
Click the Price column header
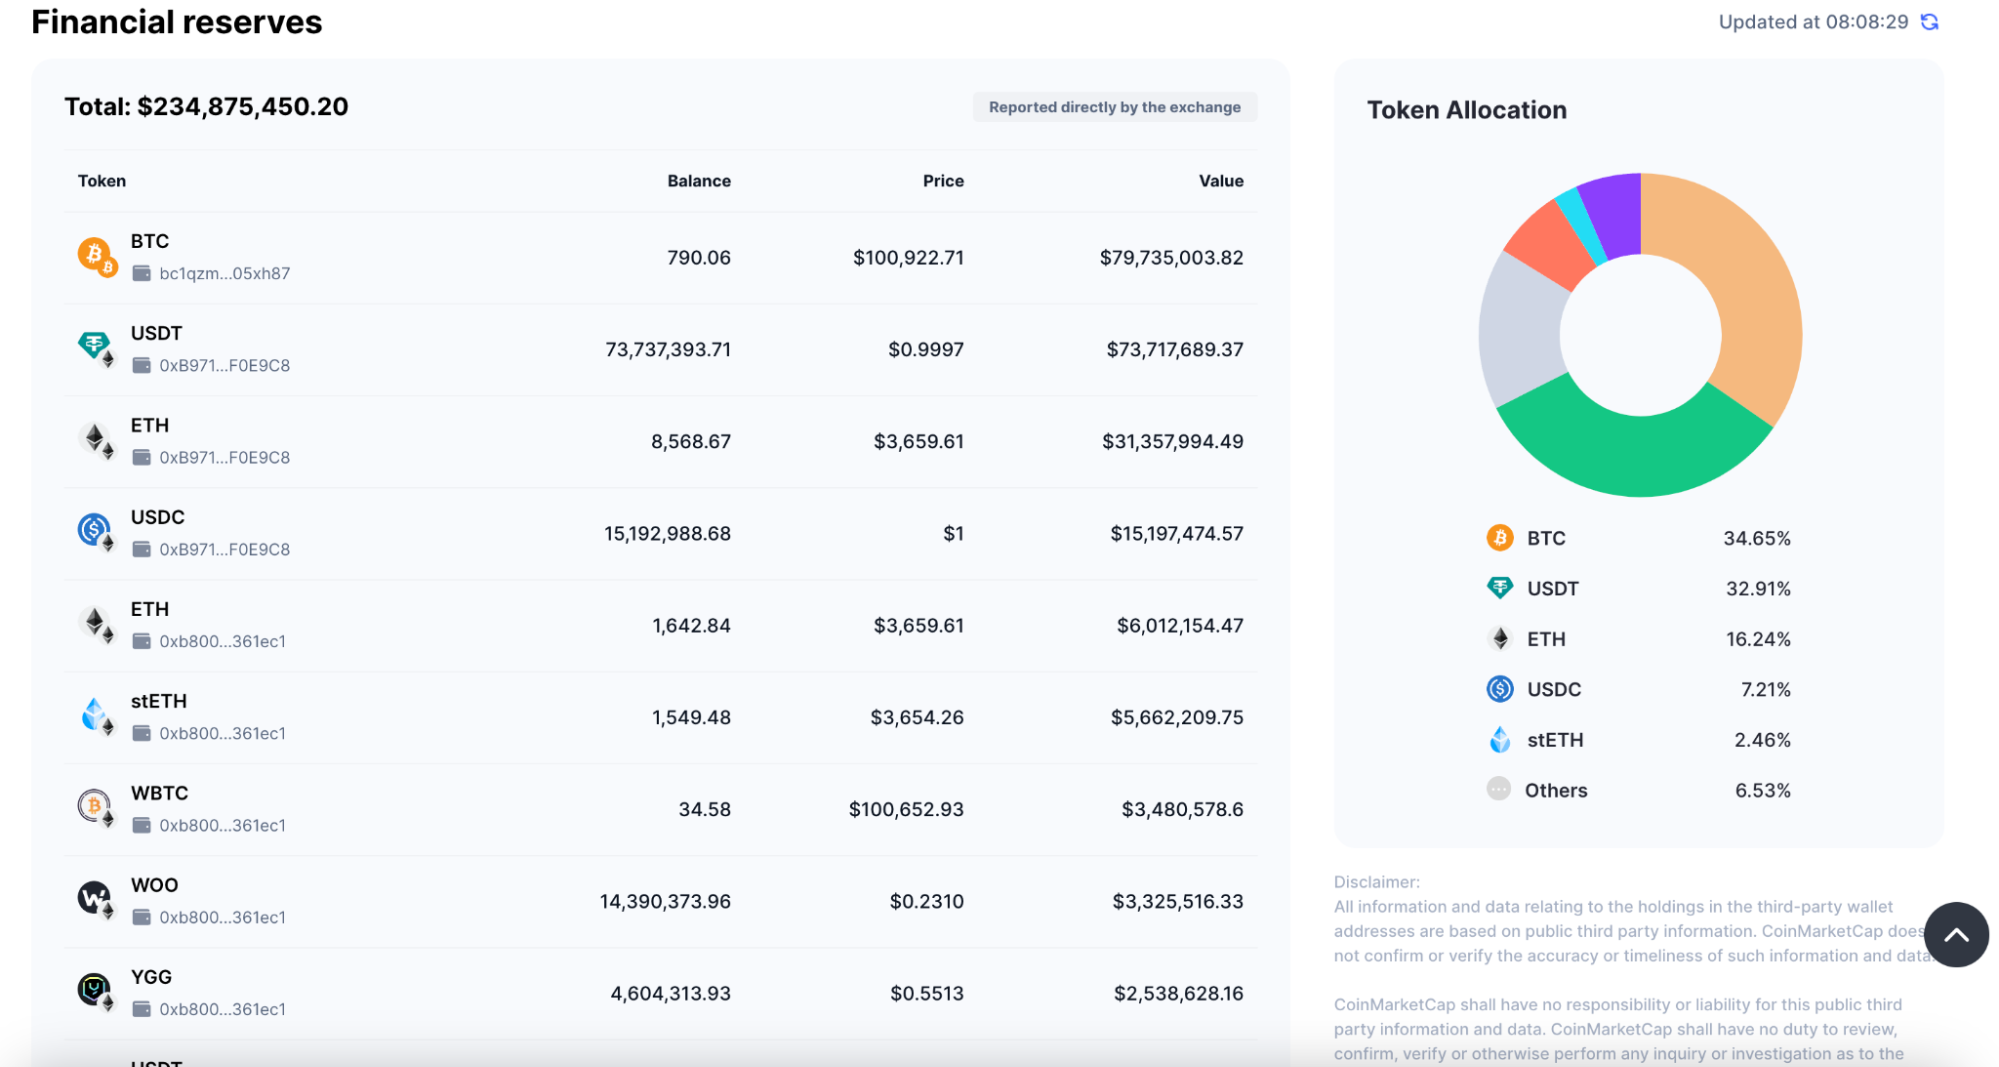click(x=942, y=181)
